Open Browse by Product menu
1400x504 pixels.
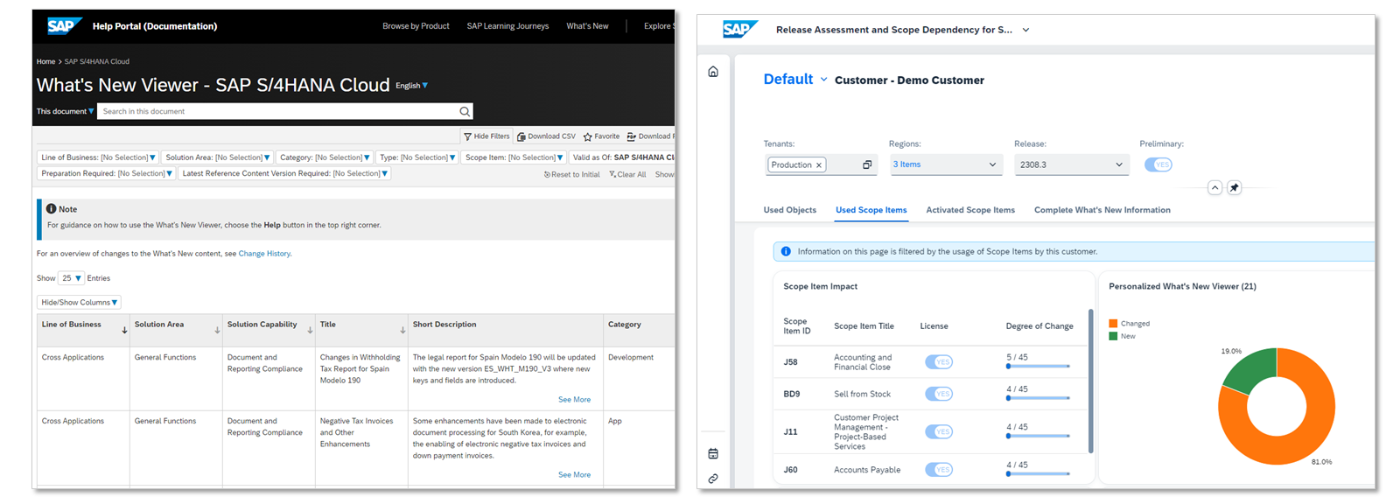tap(416, 26)
